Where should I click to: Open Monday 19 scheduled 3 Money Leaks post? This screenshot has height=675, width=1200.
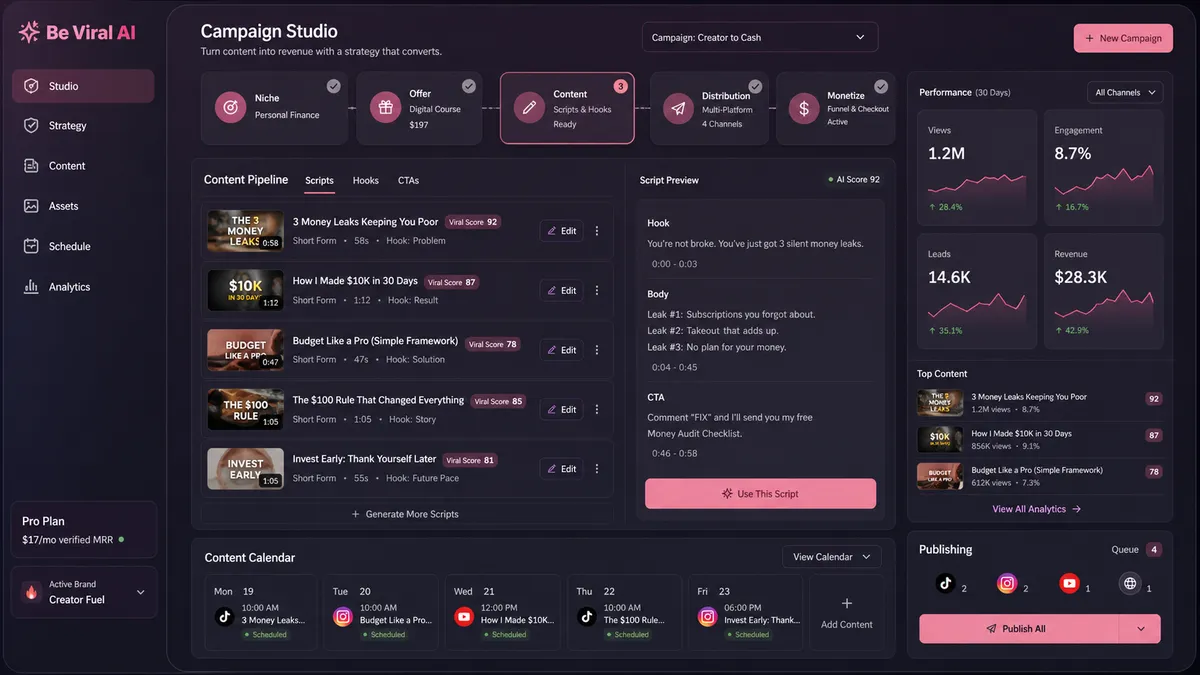coord(261,613)
